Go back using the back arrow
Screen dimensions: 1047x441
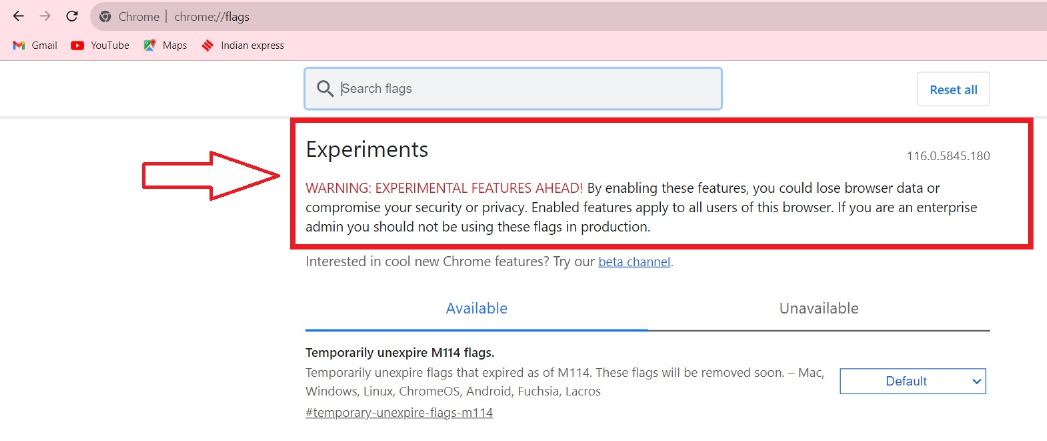click(x=18, y=17)
